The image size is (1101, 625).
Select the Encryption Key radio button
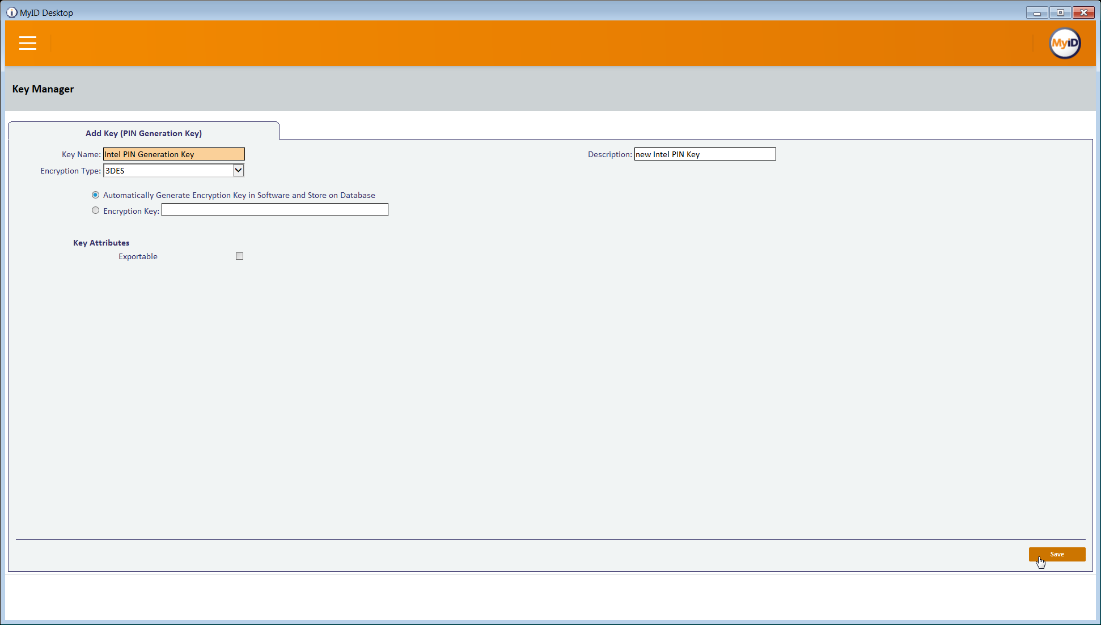pyautogui.click(x=95, y=211)
